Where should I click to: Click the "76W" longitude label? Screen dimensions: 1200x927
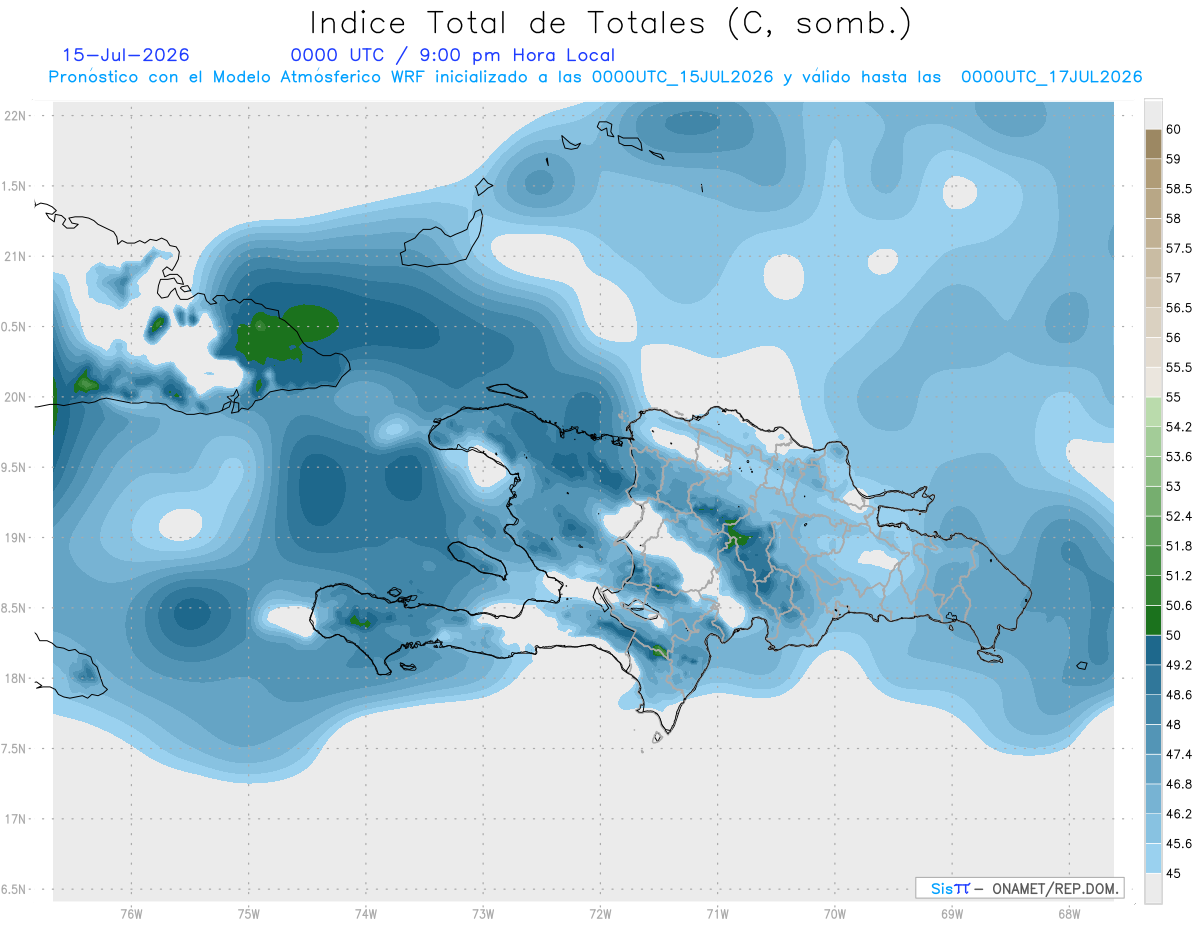coord(131,914)
